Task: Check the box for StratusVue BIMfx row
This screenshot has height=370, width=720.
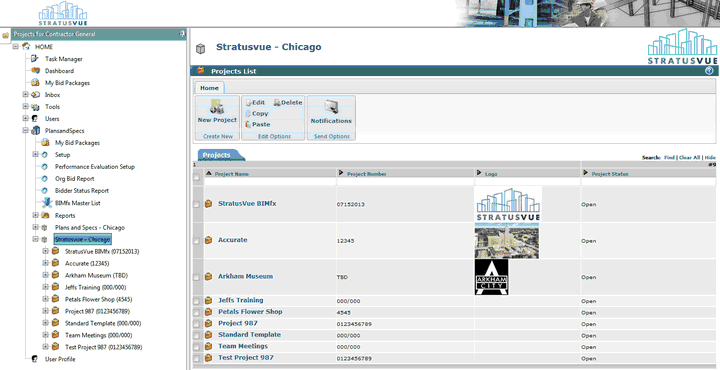Action: 197,204
